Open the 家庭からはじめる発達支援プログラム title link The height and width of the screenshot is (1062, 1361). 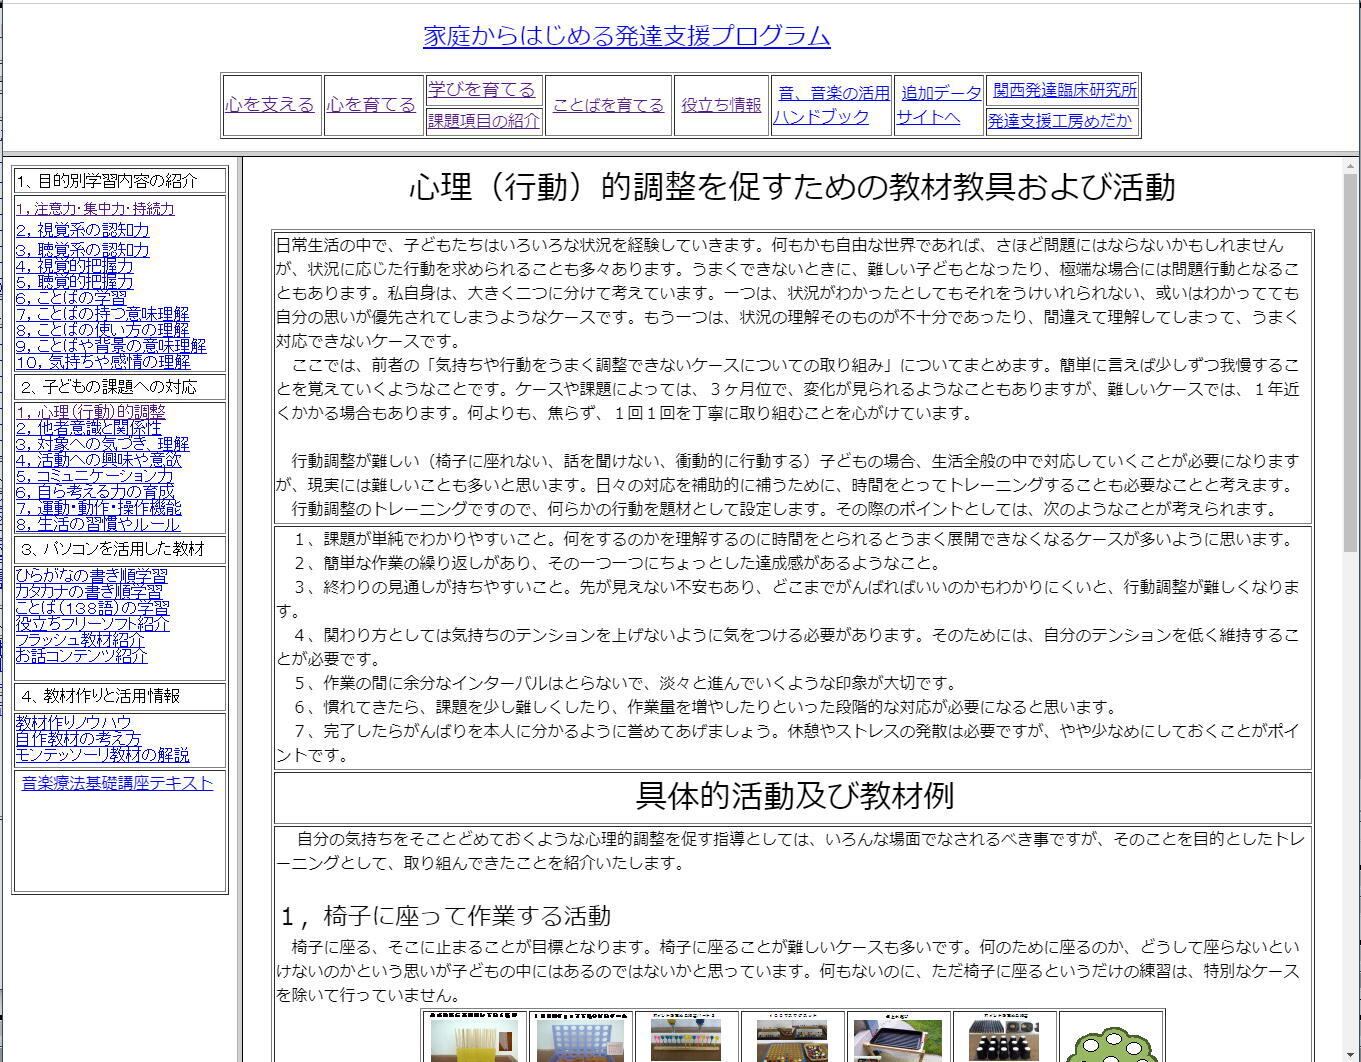(x=627, y=36)
